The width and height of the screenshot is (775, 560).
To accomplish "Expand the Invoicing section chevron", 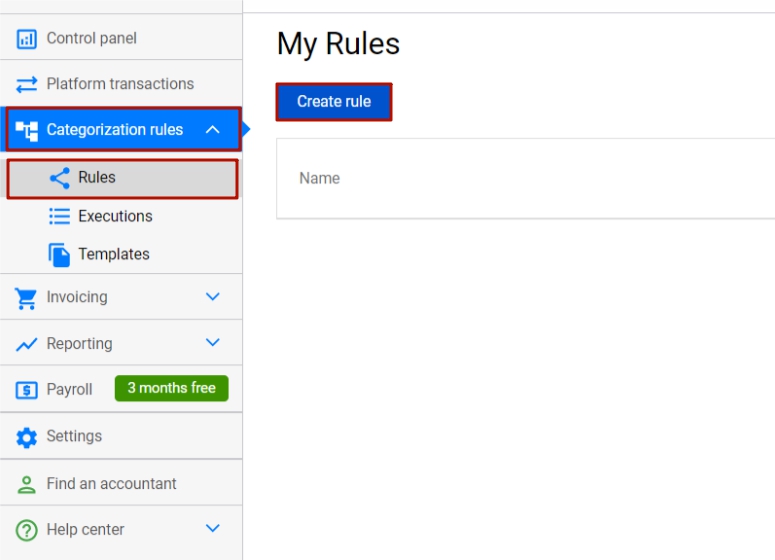I will pos(213,297).
